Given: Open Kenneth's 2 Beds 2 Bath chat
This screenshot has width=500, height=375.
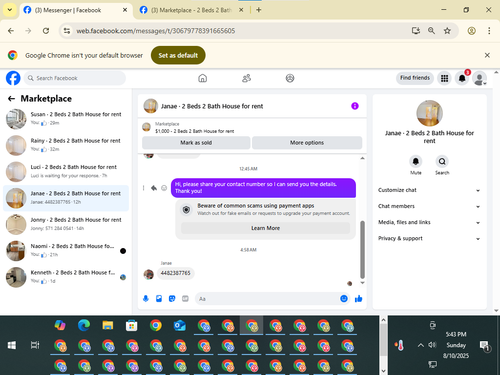Looking at the screenshot, I should tap(66, 277).
